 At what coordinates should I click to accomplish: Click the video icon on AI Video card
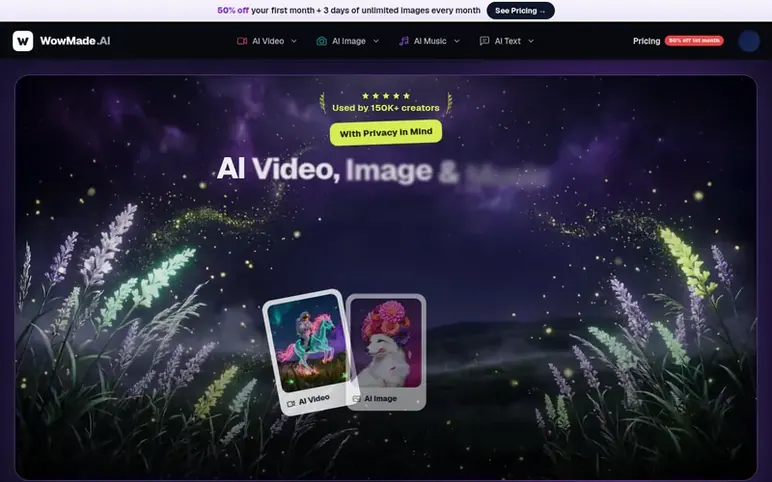pos(291,404)
